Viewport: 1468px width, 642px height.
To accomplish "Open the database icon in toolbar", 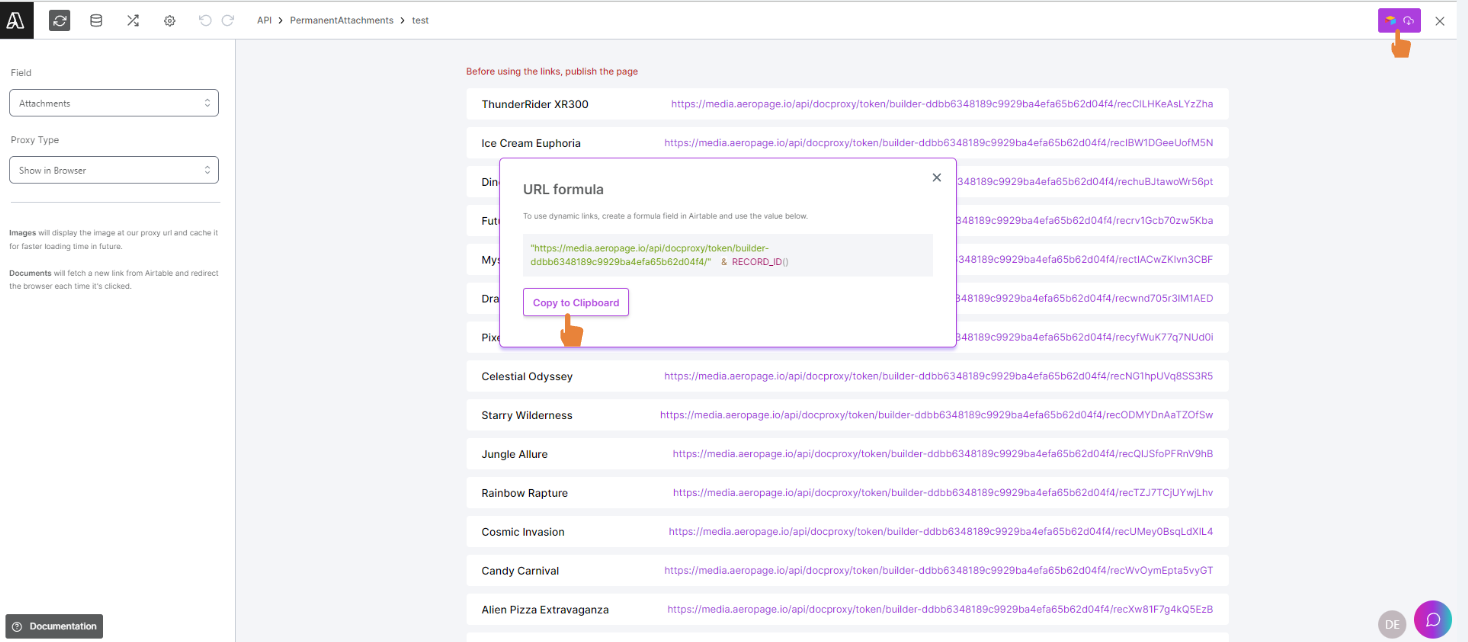I will [x=96, y=20].
